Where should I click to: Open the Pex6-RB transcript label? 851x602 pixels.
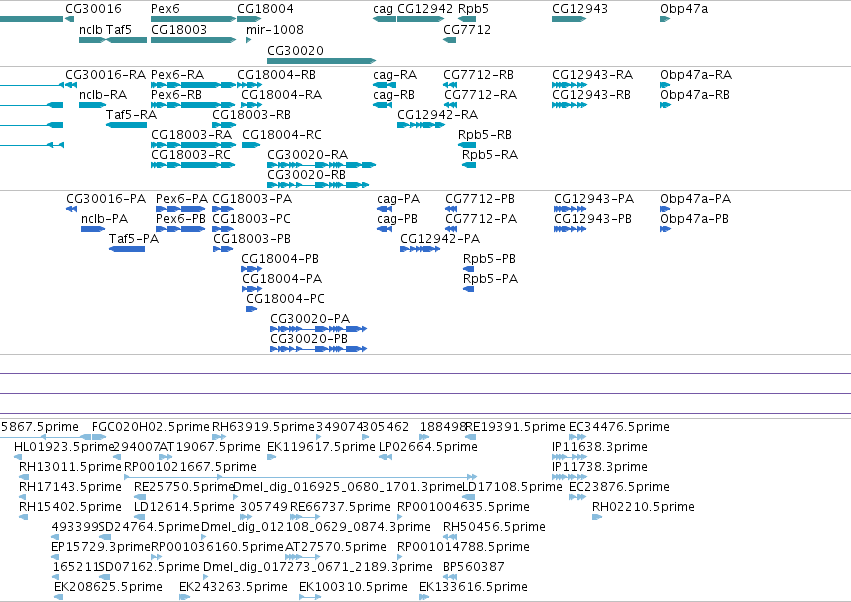coord(176,94)
